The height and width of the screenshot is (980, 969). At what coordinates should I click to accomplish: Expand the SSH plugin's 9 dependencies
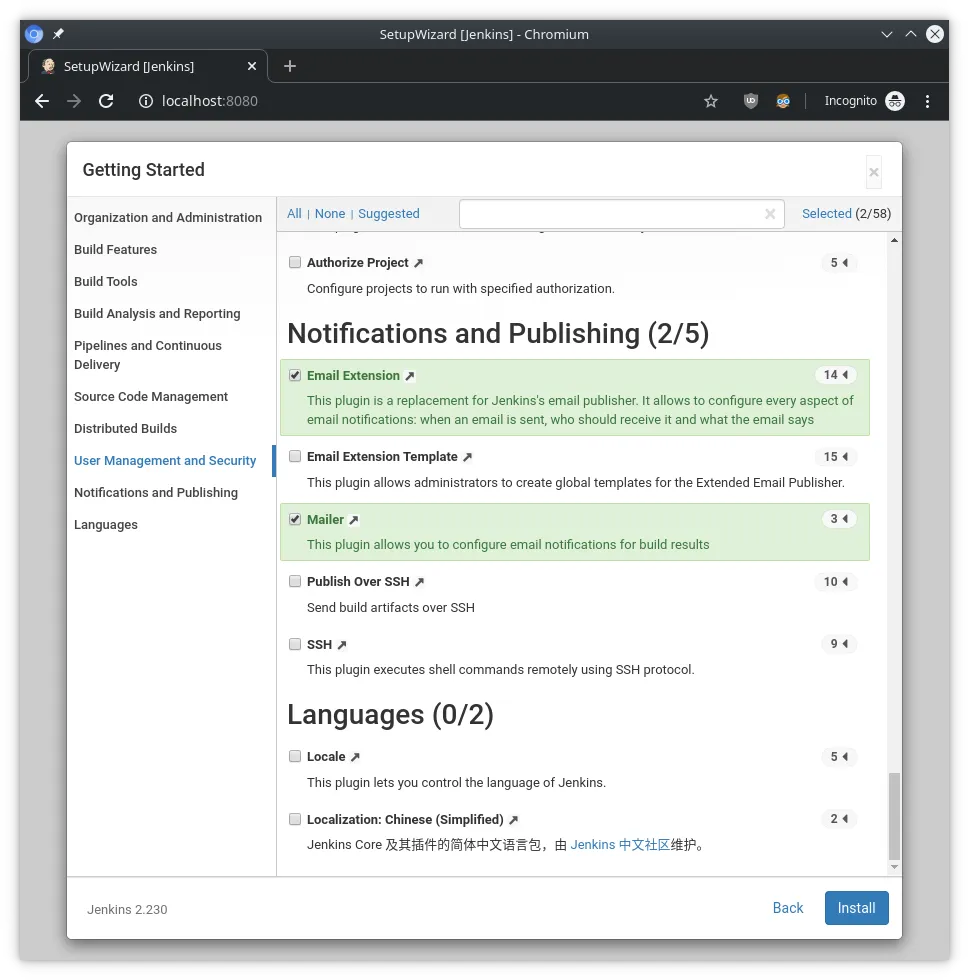838,644
